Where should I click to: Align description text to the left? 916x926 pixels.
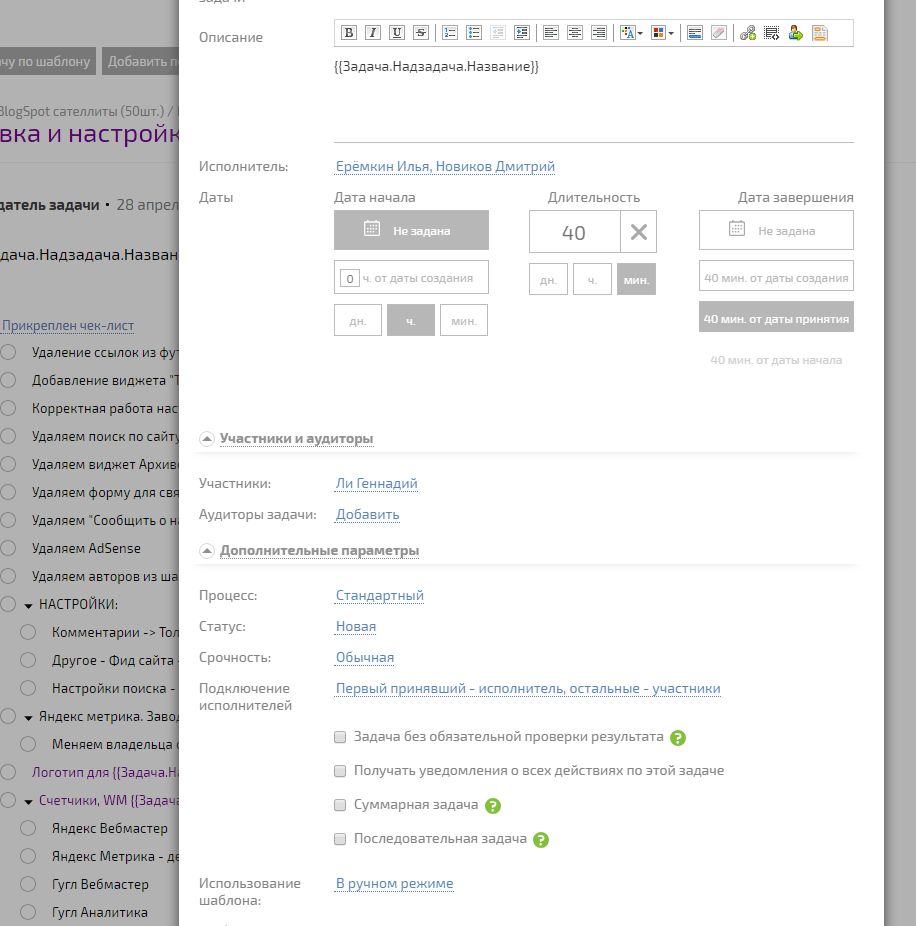(550, 33)
